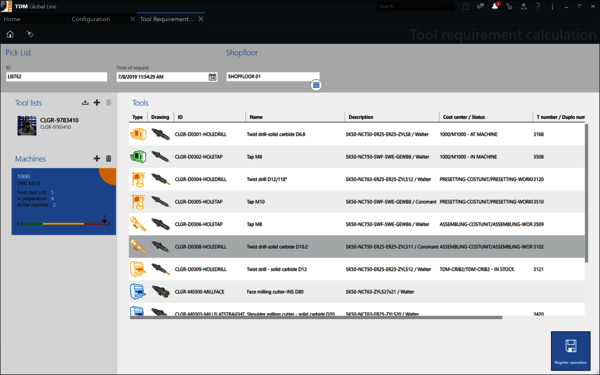Close the Configuration tab
Image resolution: width=600 pixels, height=375 pixels.
click(x=132, y=19)
